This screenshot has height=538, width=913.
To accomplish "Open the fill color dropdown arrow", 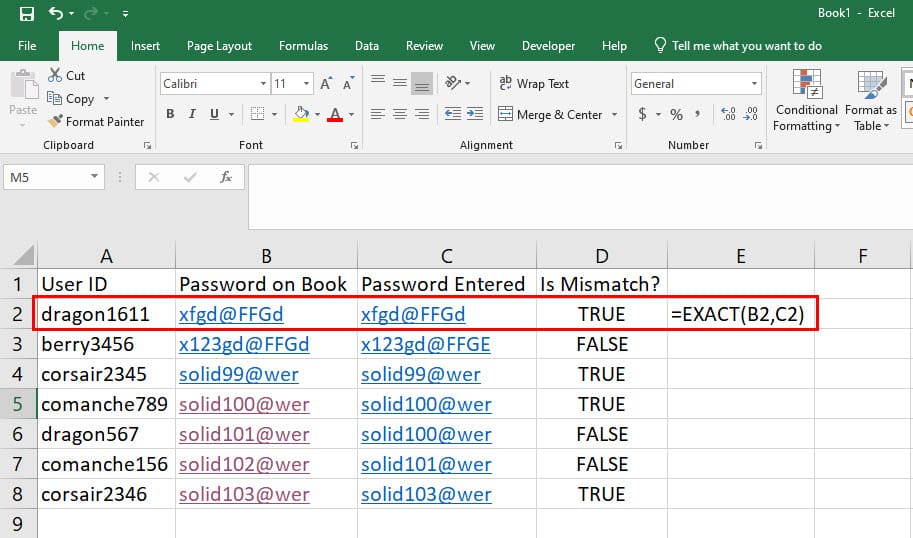I will click(x=317, y=115).
